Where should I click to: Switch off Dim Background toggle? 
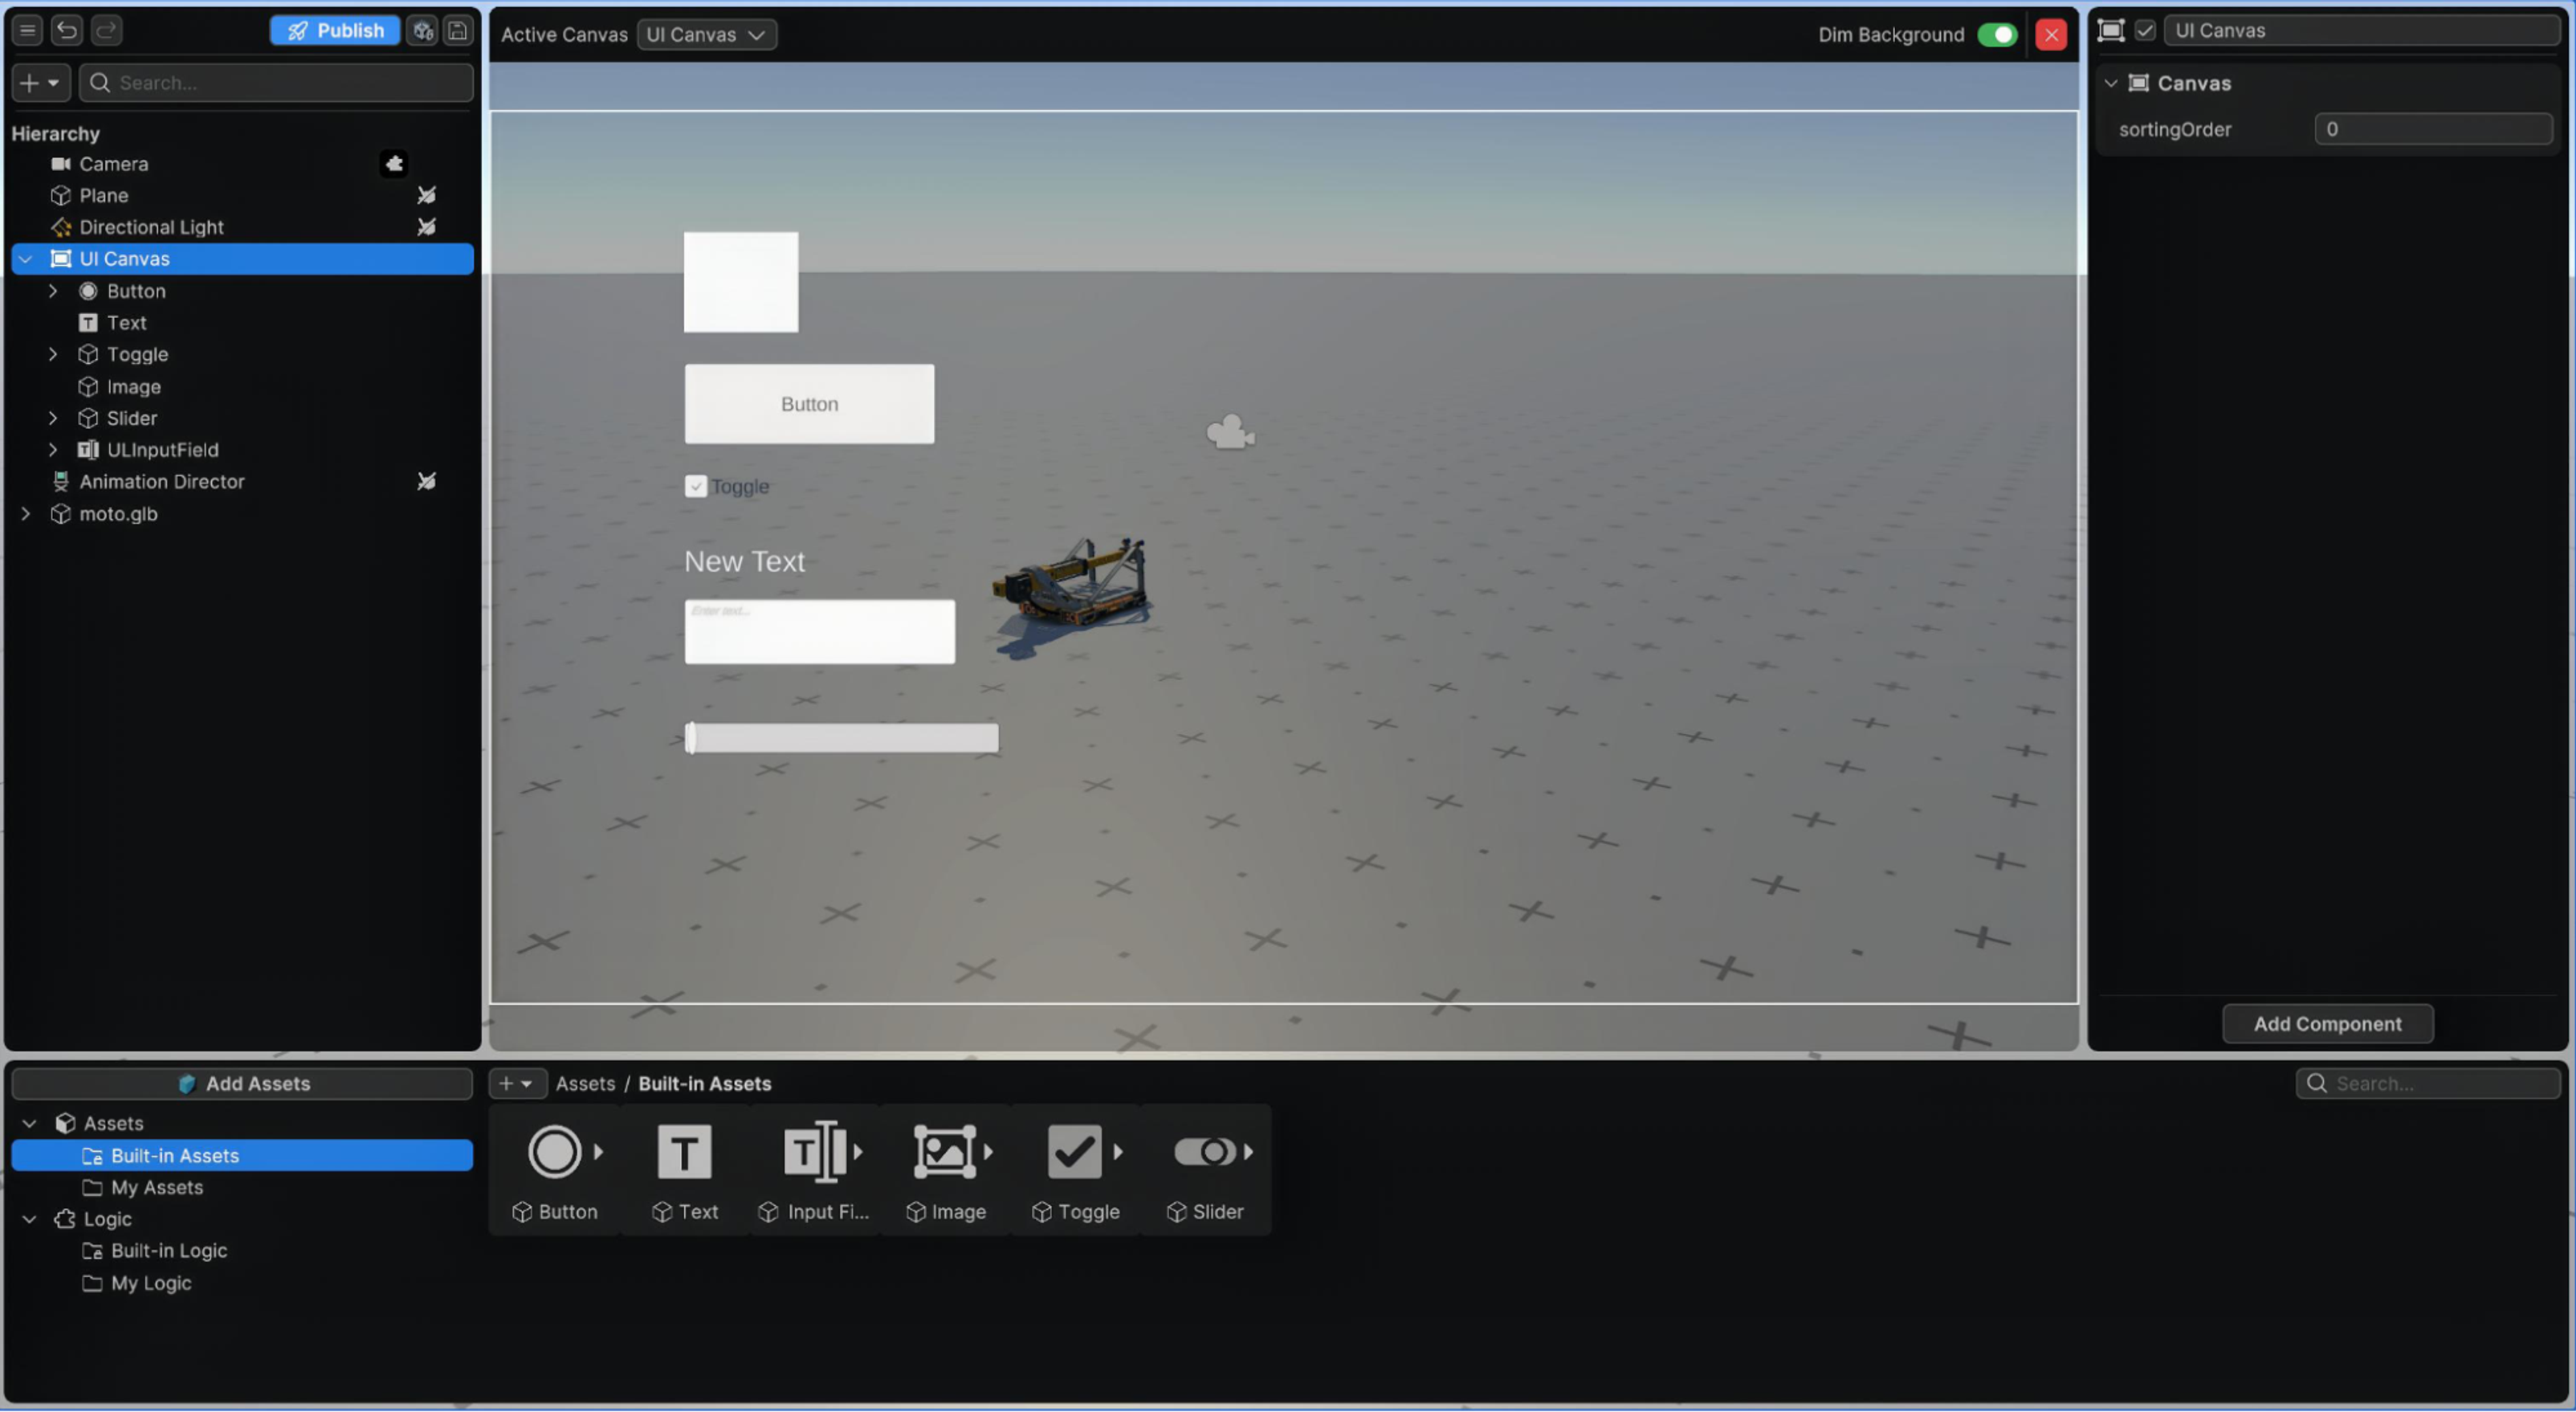click(1997, 34)
